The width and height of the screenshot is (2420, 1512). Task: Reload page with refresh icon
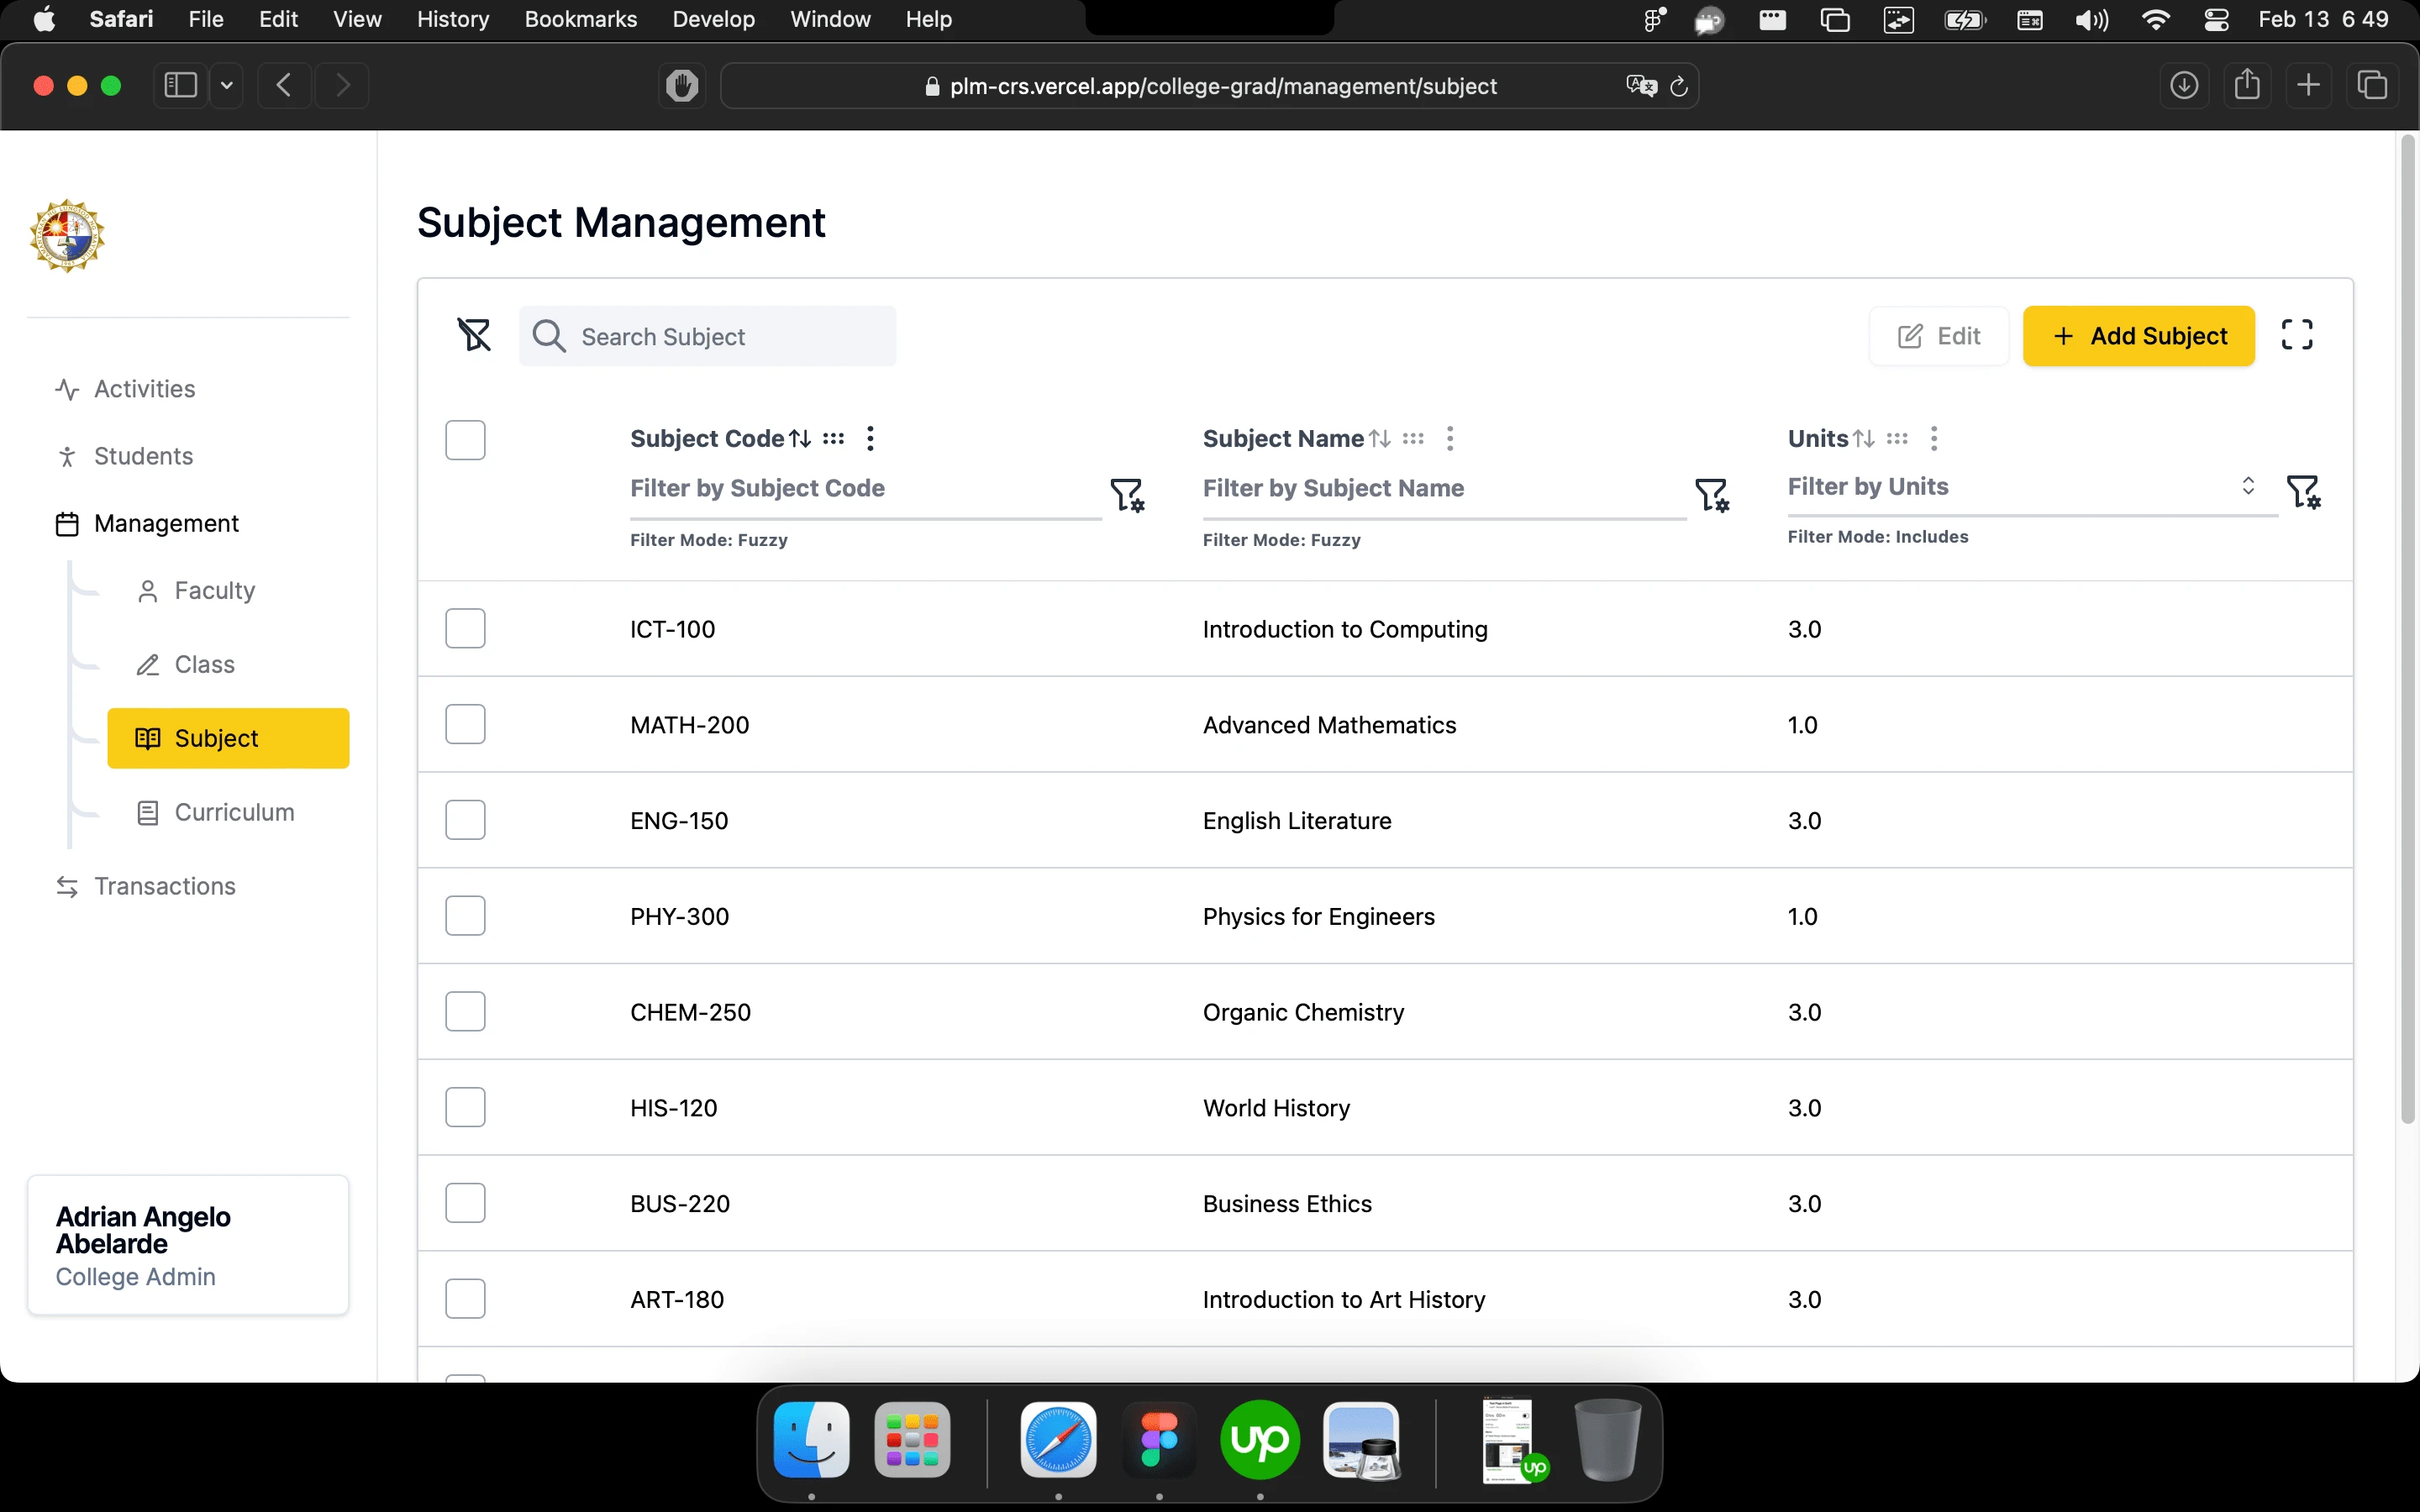pyautogui.click(x=1679, y=87)
